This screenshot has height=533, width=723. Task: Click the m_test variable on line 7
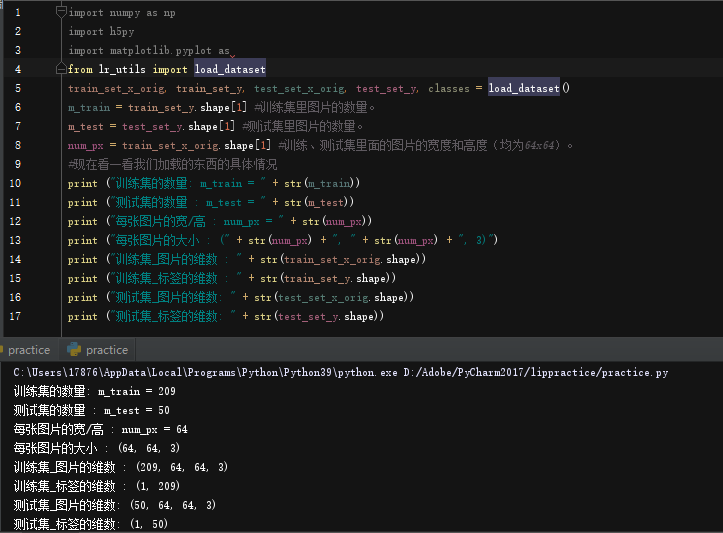[x=86, y=126]
